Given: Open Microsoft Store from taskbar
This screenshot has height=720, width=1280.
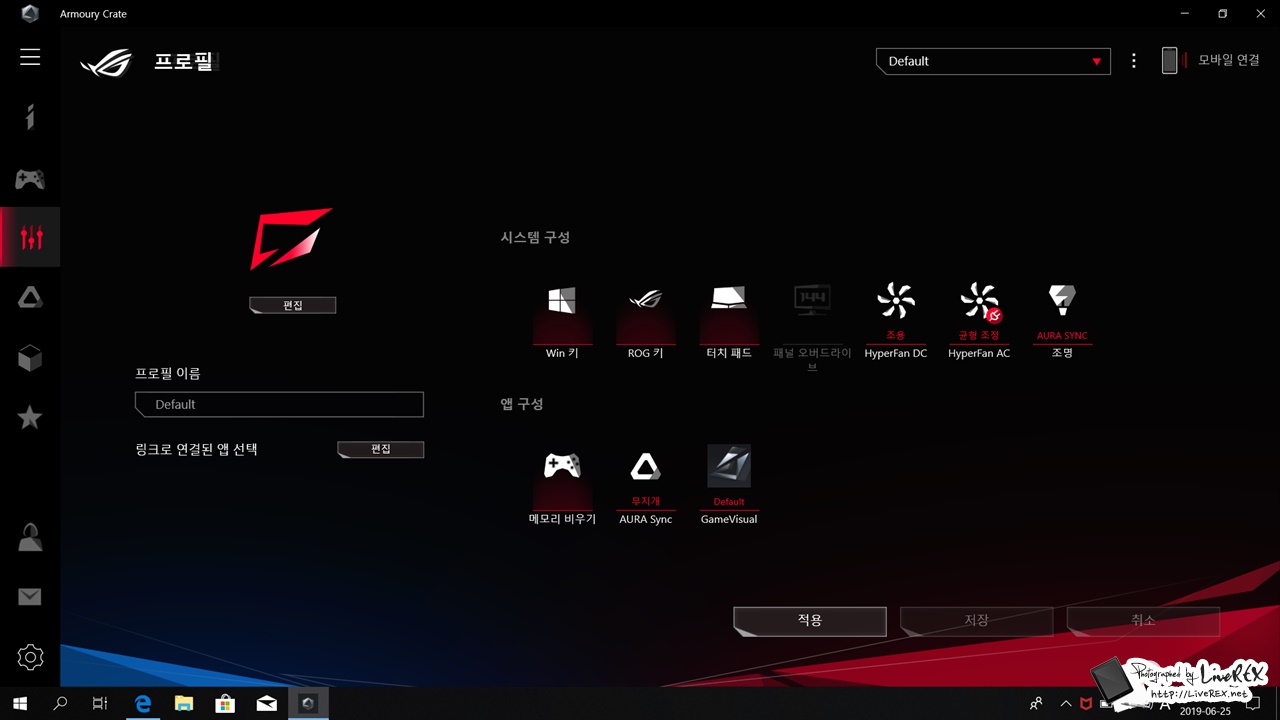Looking at the screenshot, I should (225, 704).
